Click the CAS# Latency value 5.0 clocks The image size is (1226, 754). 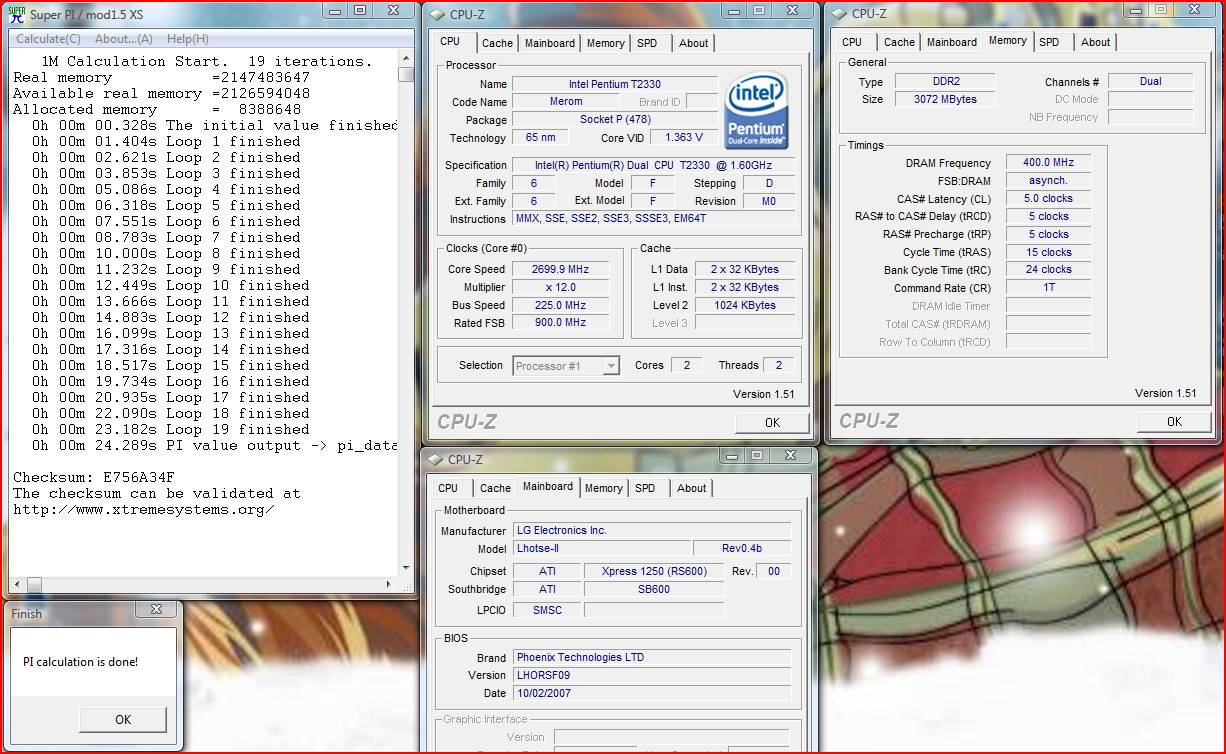point(1048,198)
